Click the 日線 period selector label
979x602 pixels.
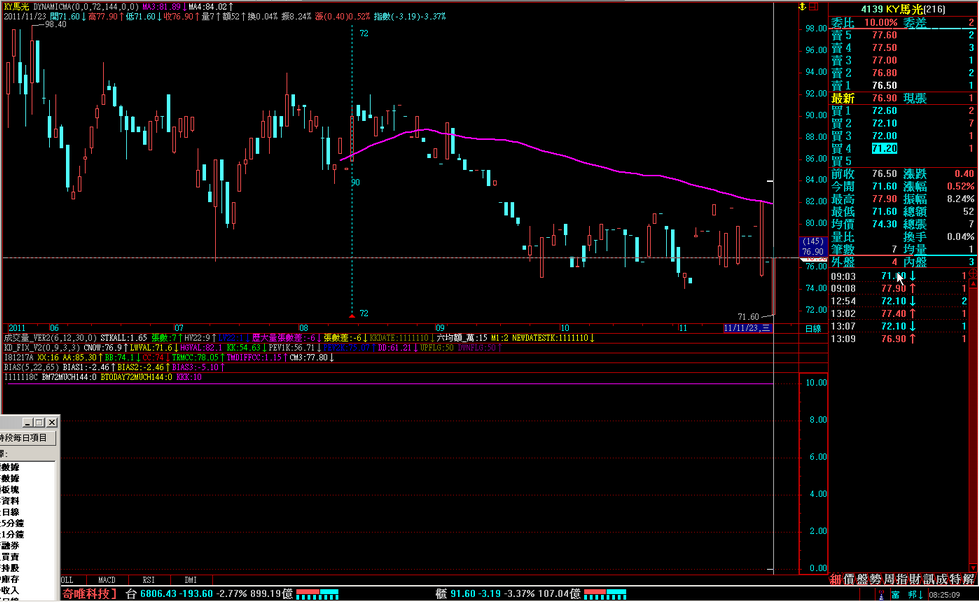point(813,328)
